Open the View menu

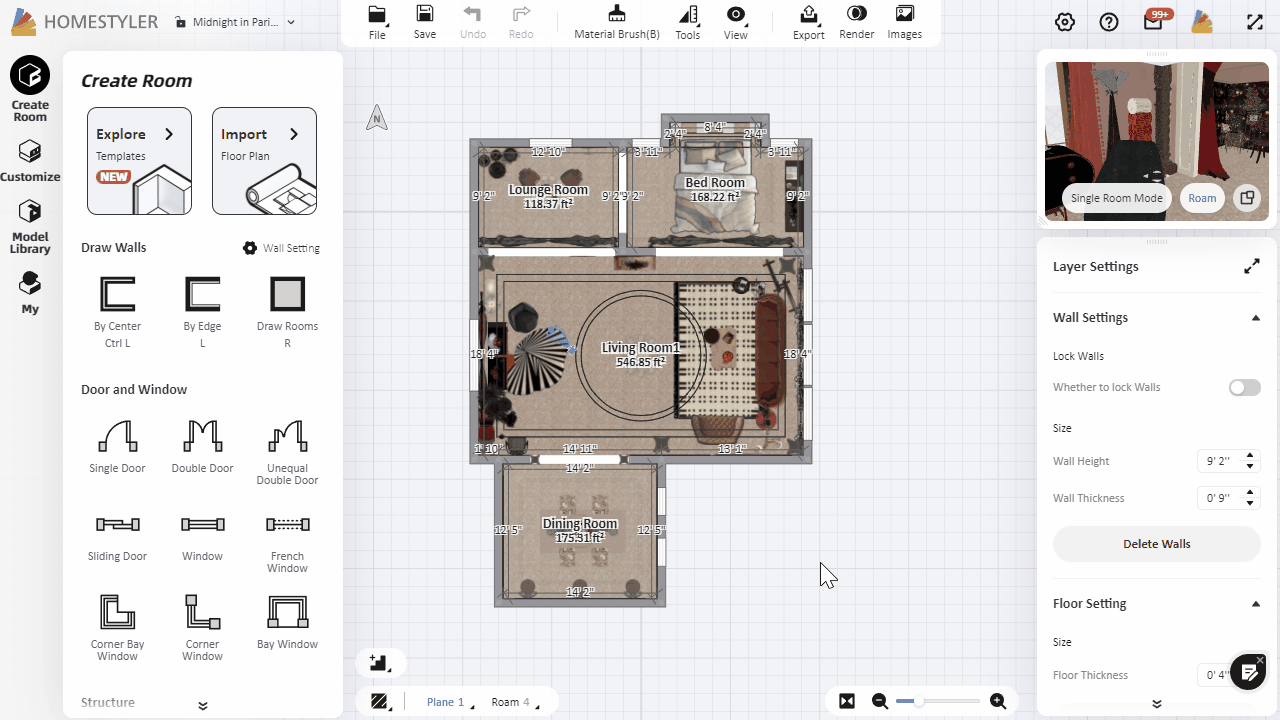coord(736,21)
